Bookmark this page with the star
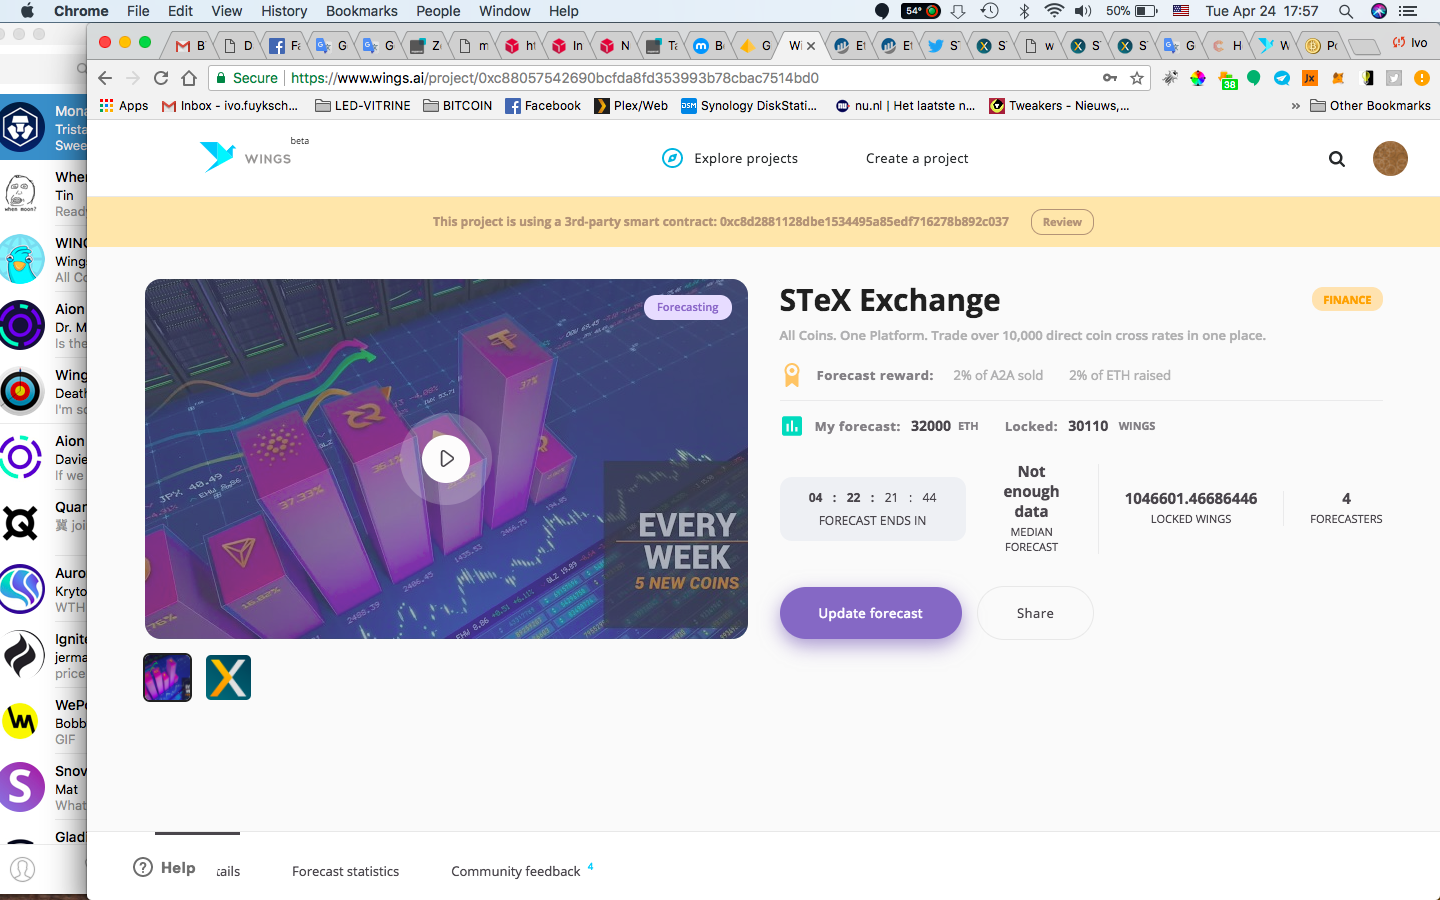 pos(1137,78)
